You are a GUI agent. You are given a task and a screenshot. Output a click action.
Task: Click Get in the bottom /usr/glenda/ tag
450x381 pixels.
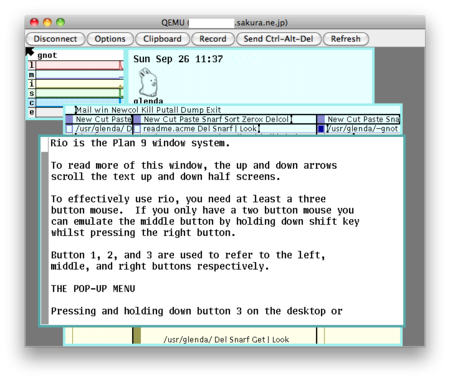pos(259,340)
